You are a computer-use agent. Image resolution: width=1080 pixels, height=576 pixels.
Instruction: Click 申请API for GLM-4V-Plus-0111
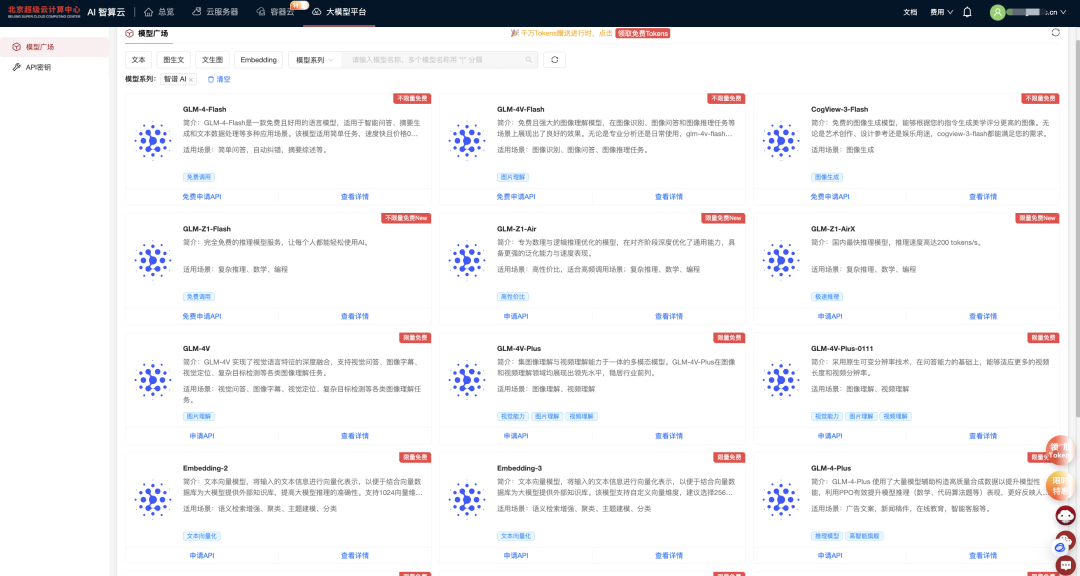click(830, 436)
